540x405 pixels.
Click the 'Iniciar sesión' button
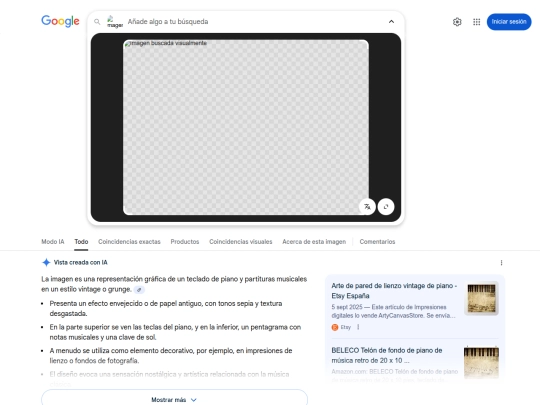pos(509,22)
